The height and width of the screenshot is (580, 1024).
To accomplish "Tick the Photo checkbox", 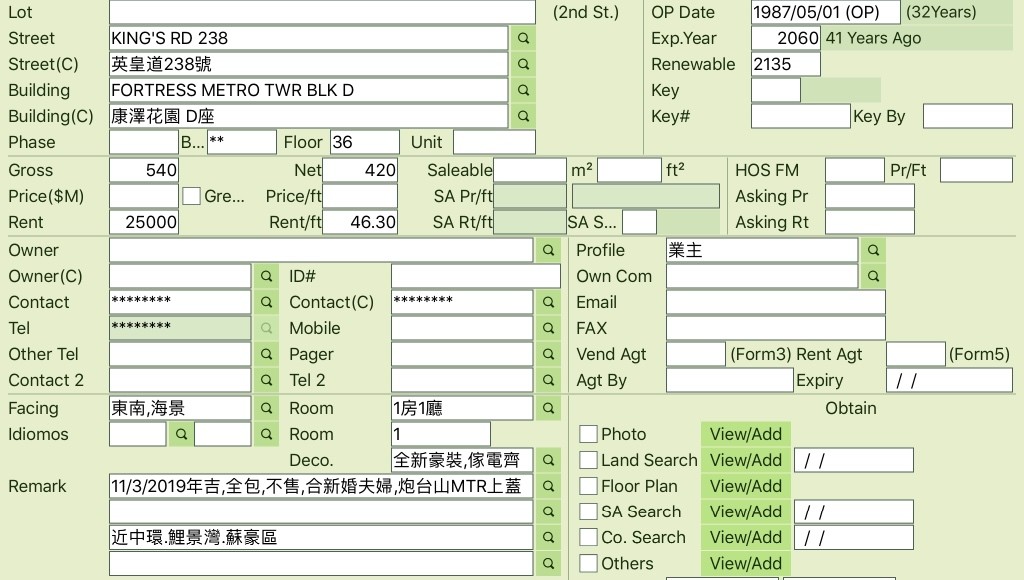I will coord(589,434).
